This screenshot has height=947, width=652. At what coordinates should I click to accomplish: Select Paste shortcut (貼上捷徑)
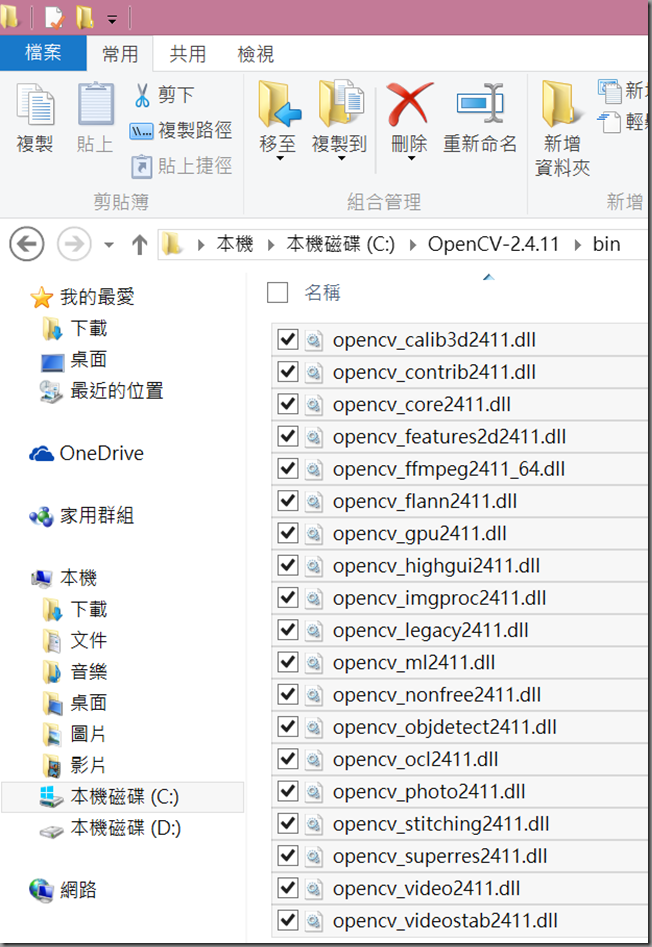click(182, 165)
